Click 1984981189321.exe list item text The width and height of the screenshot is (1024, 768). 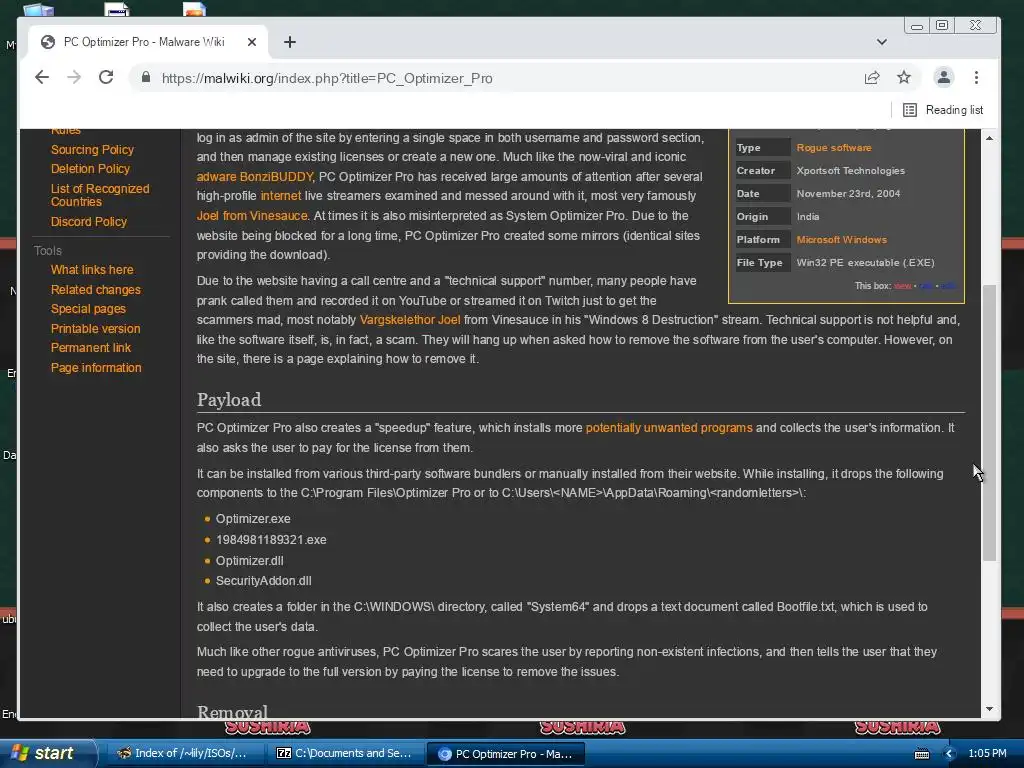point(271,539)
